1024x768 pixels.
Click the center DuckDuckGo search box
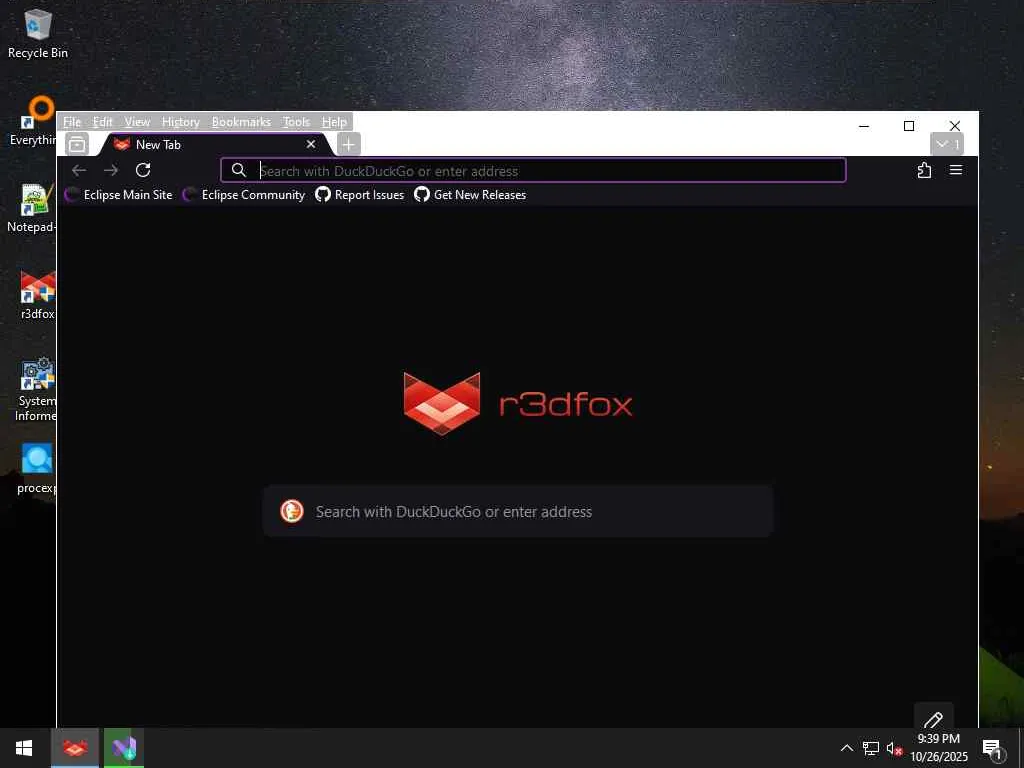tap(518, 511)
